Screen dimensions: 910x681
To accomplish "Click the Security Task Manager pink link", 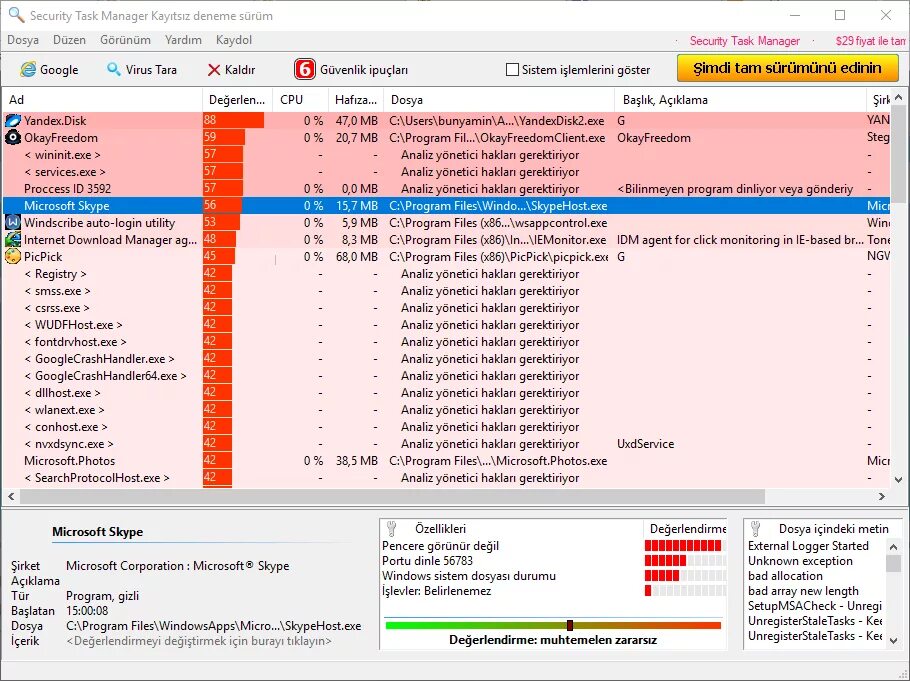I will click(x=745, y=41).
